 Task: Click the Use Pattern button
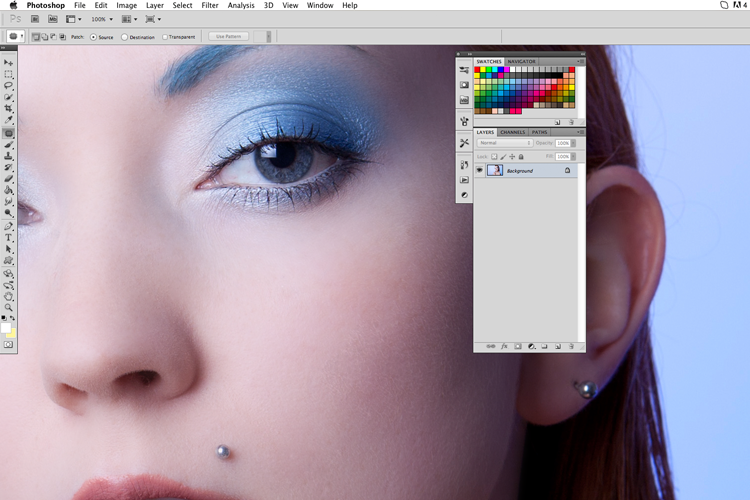point(229,36)
